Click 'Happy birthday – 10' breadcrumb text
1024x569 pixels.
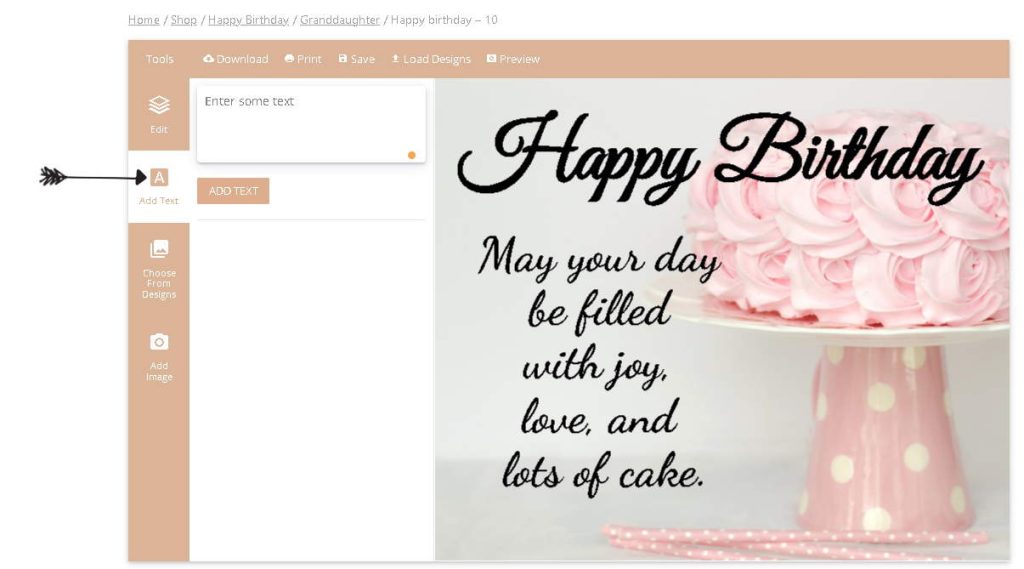click(x=444, y=20)
